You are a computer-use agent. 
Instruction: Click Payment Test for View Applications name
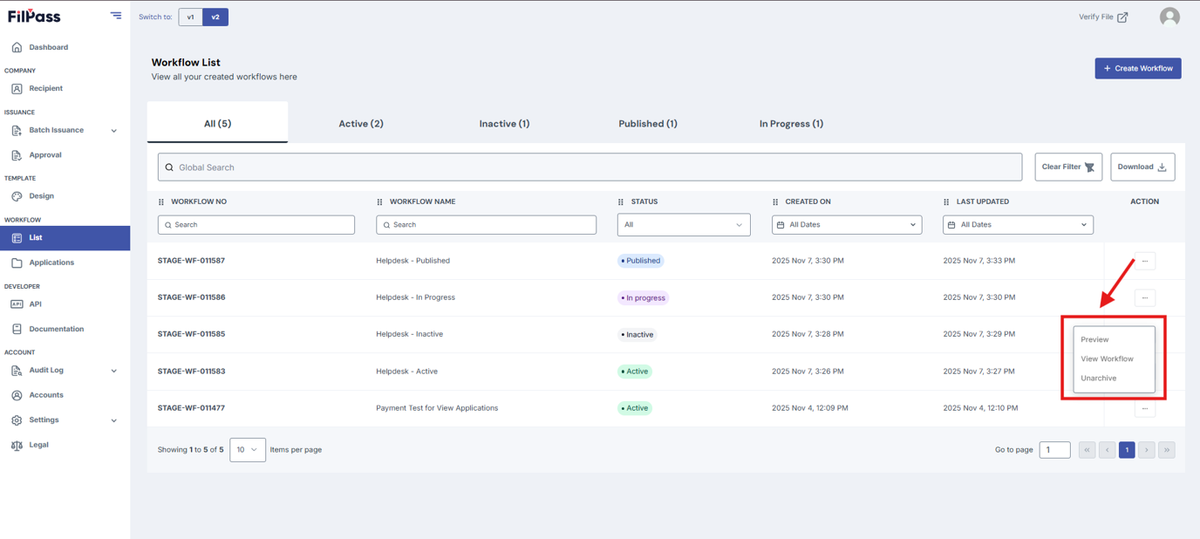click(437, 408)
